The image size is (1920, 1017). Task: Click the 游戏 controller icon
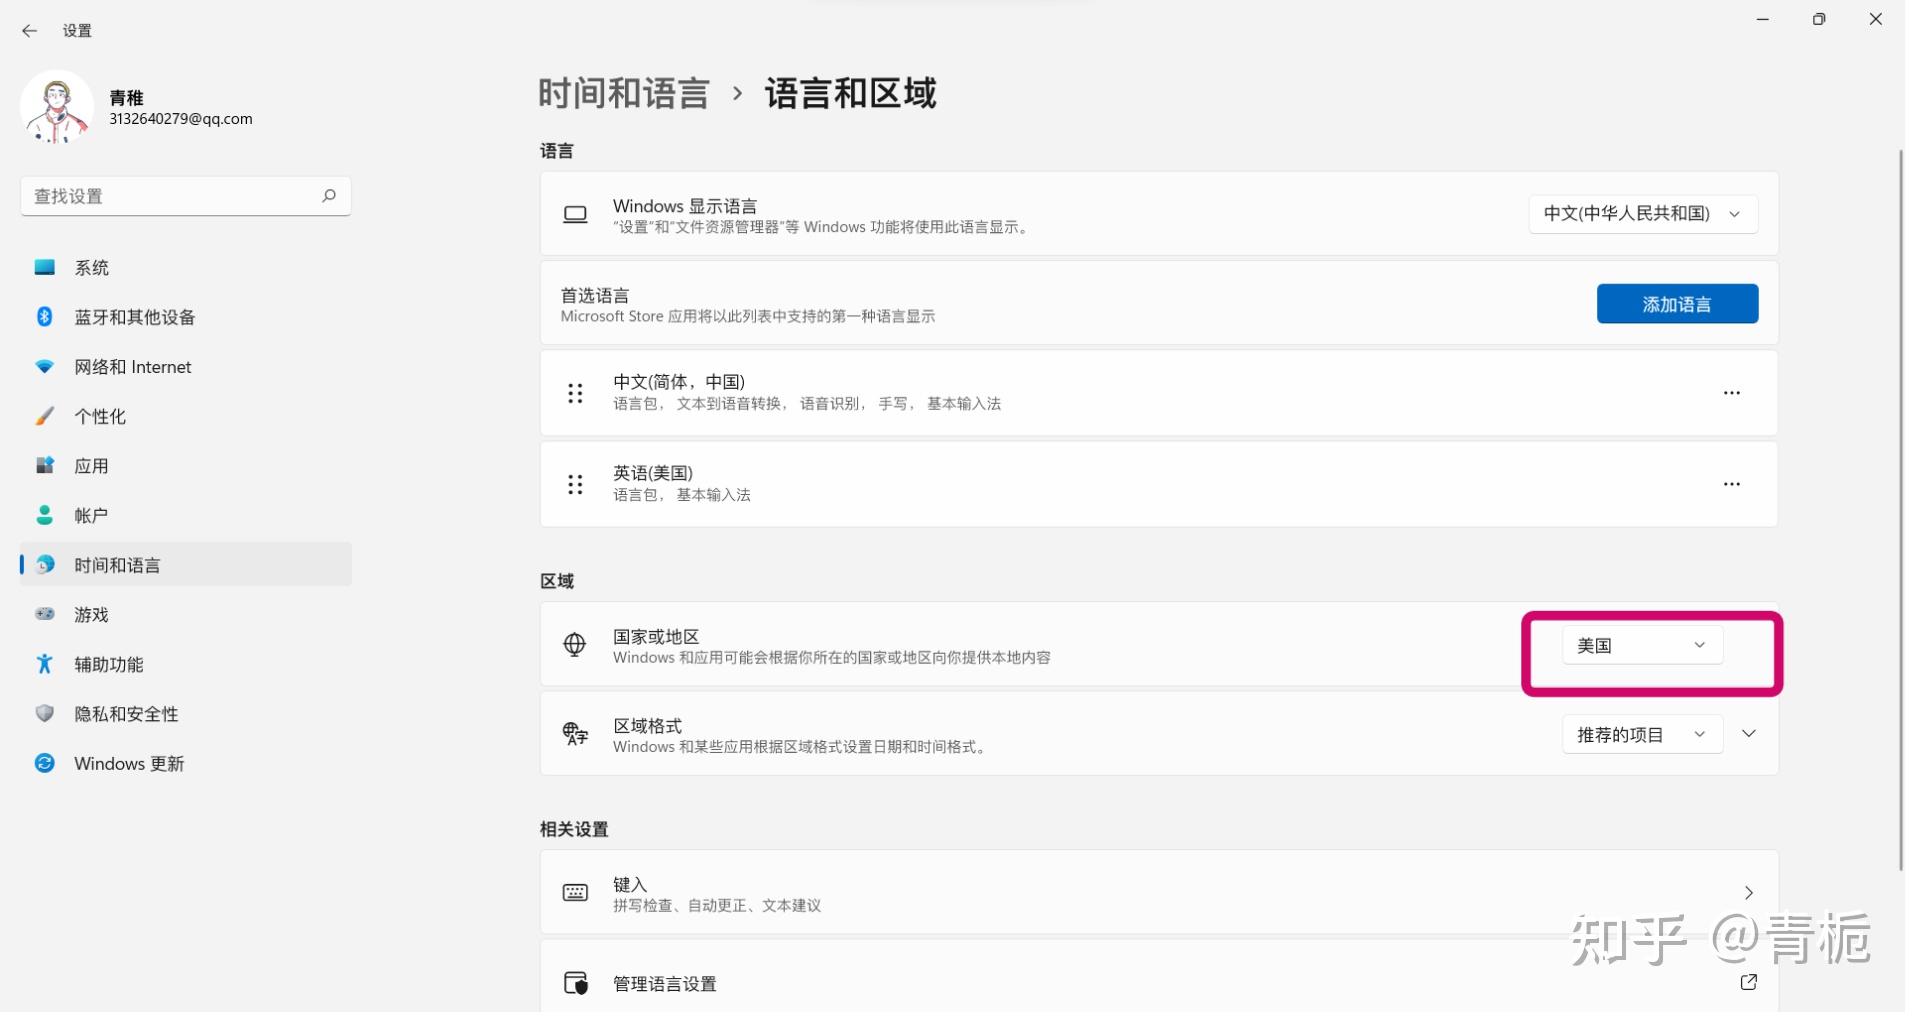pyautogui.click(x=45, y=616)
